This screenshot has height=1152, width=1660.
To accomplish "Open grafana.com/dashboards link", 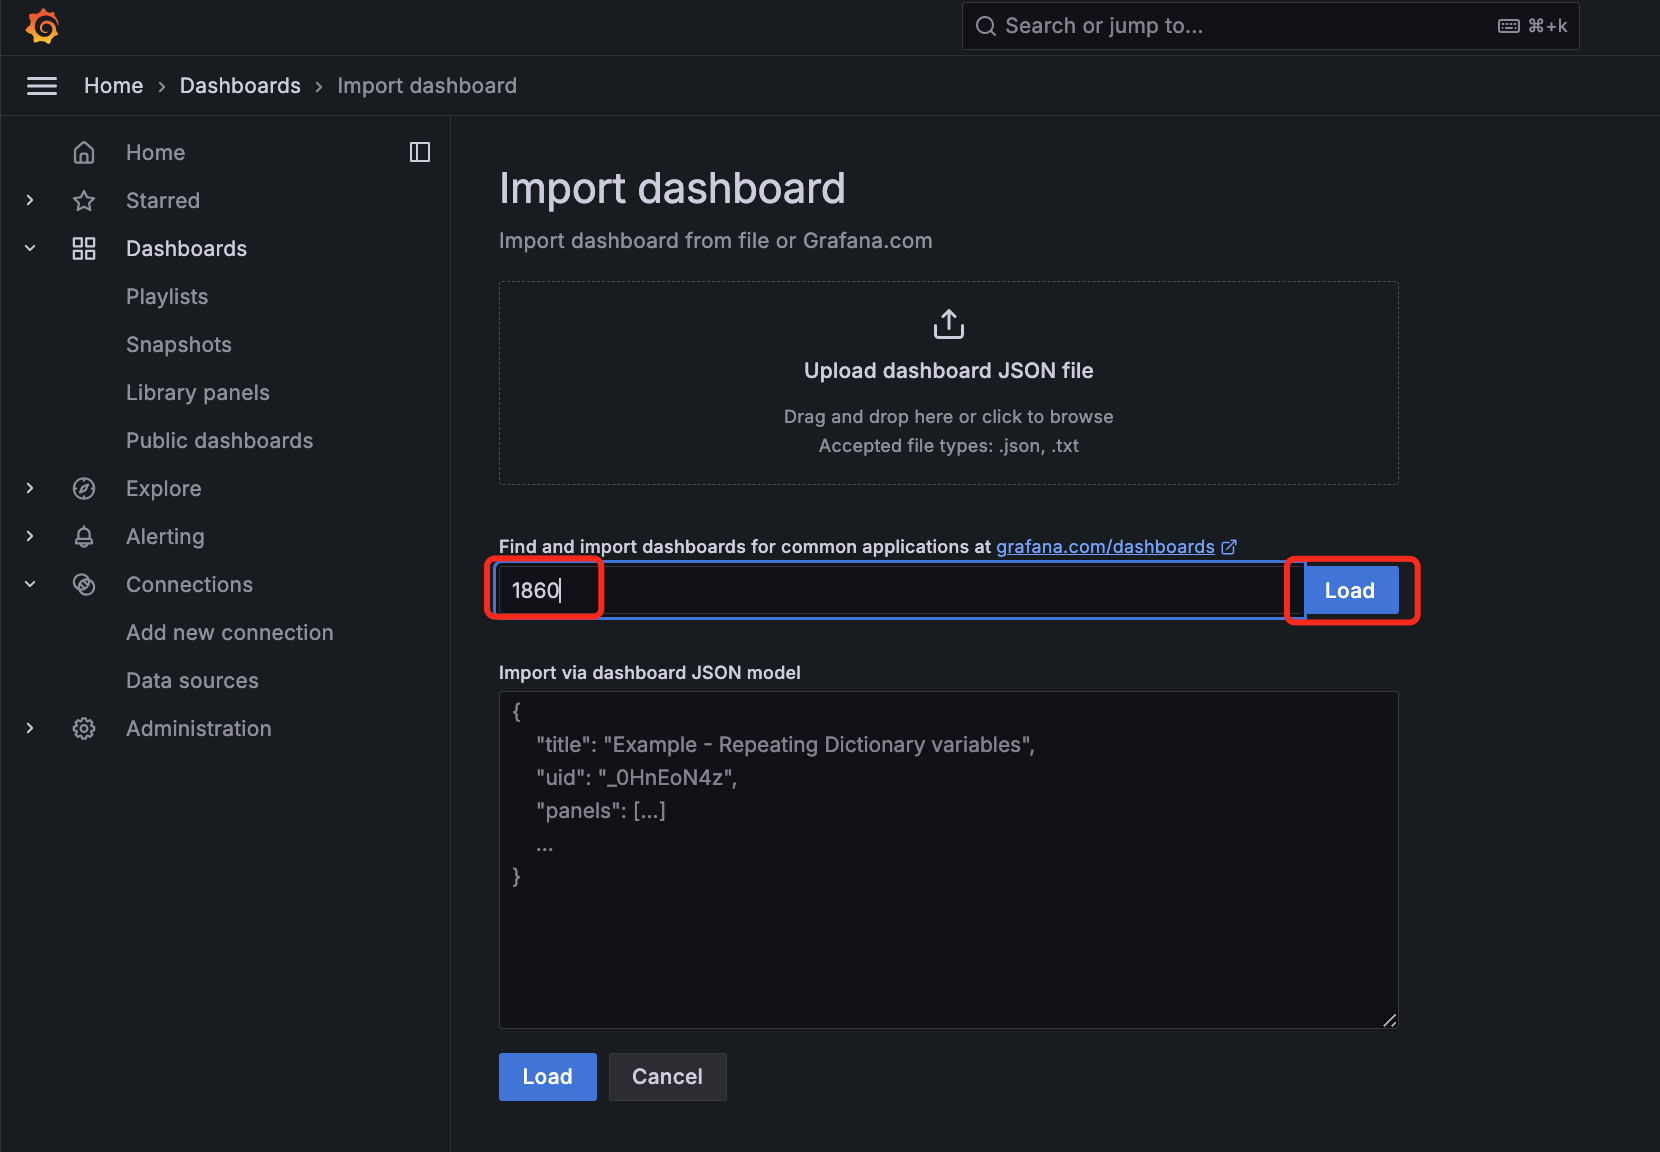I will [x=1105, y=547].
